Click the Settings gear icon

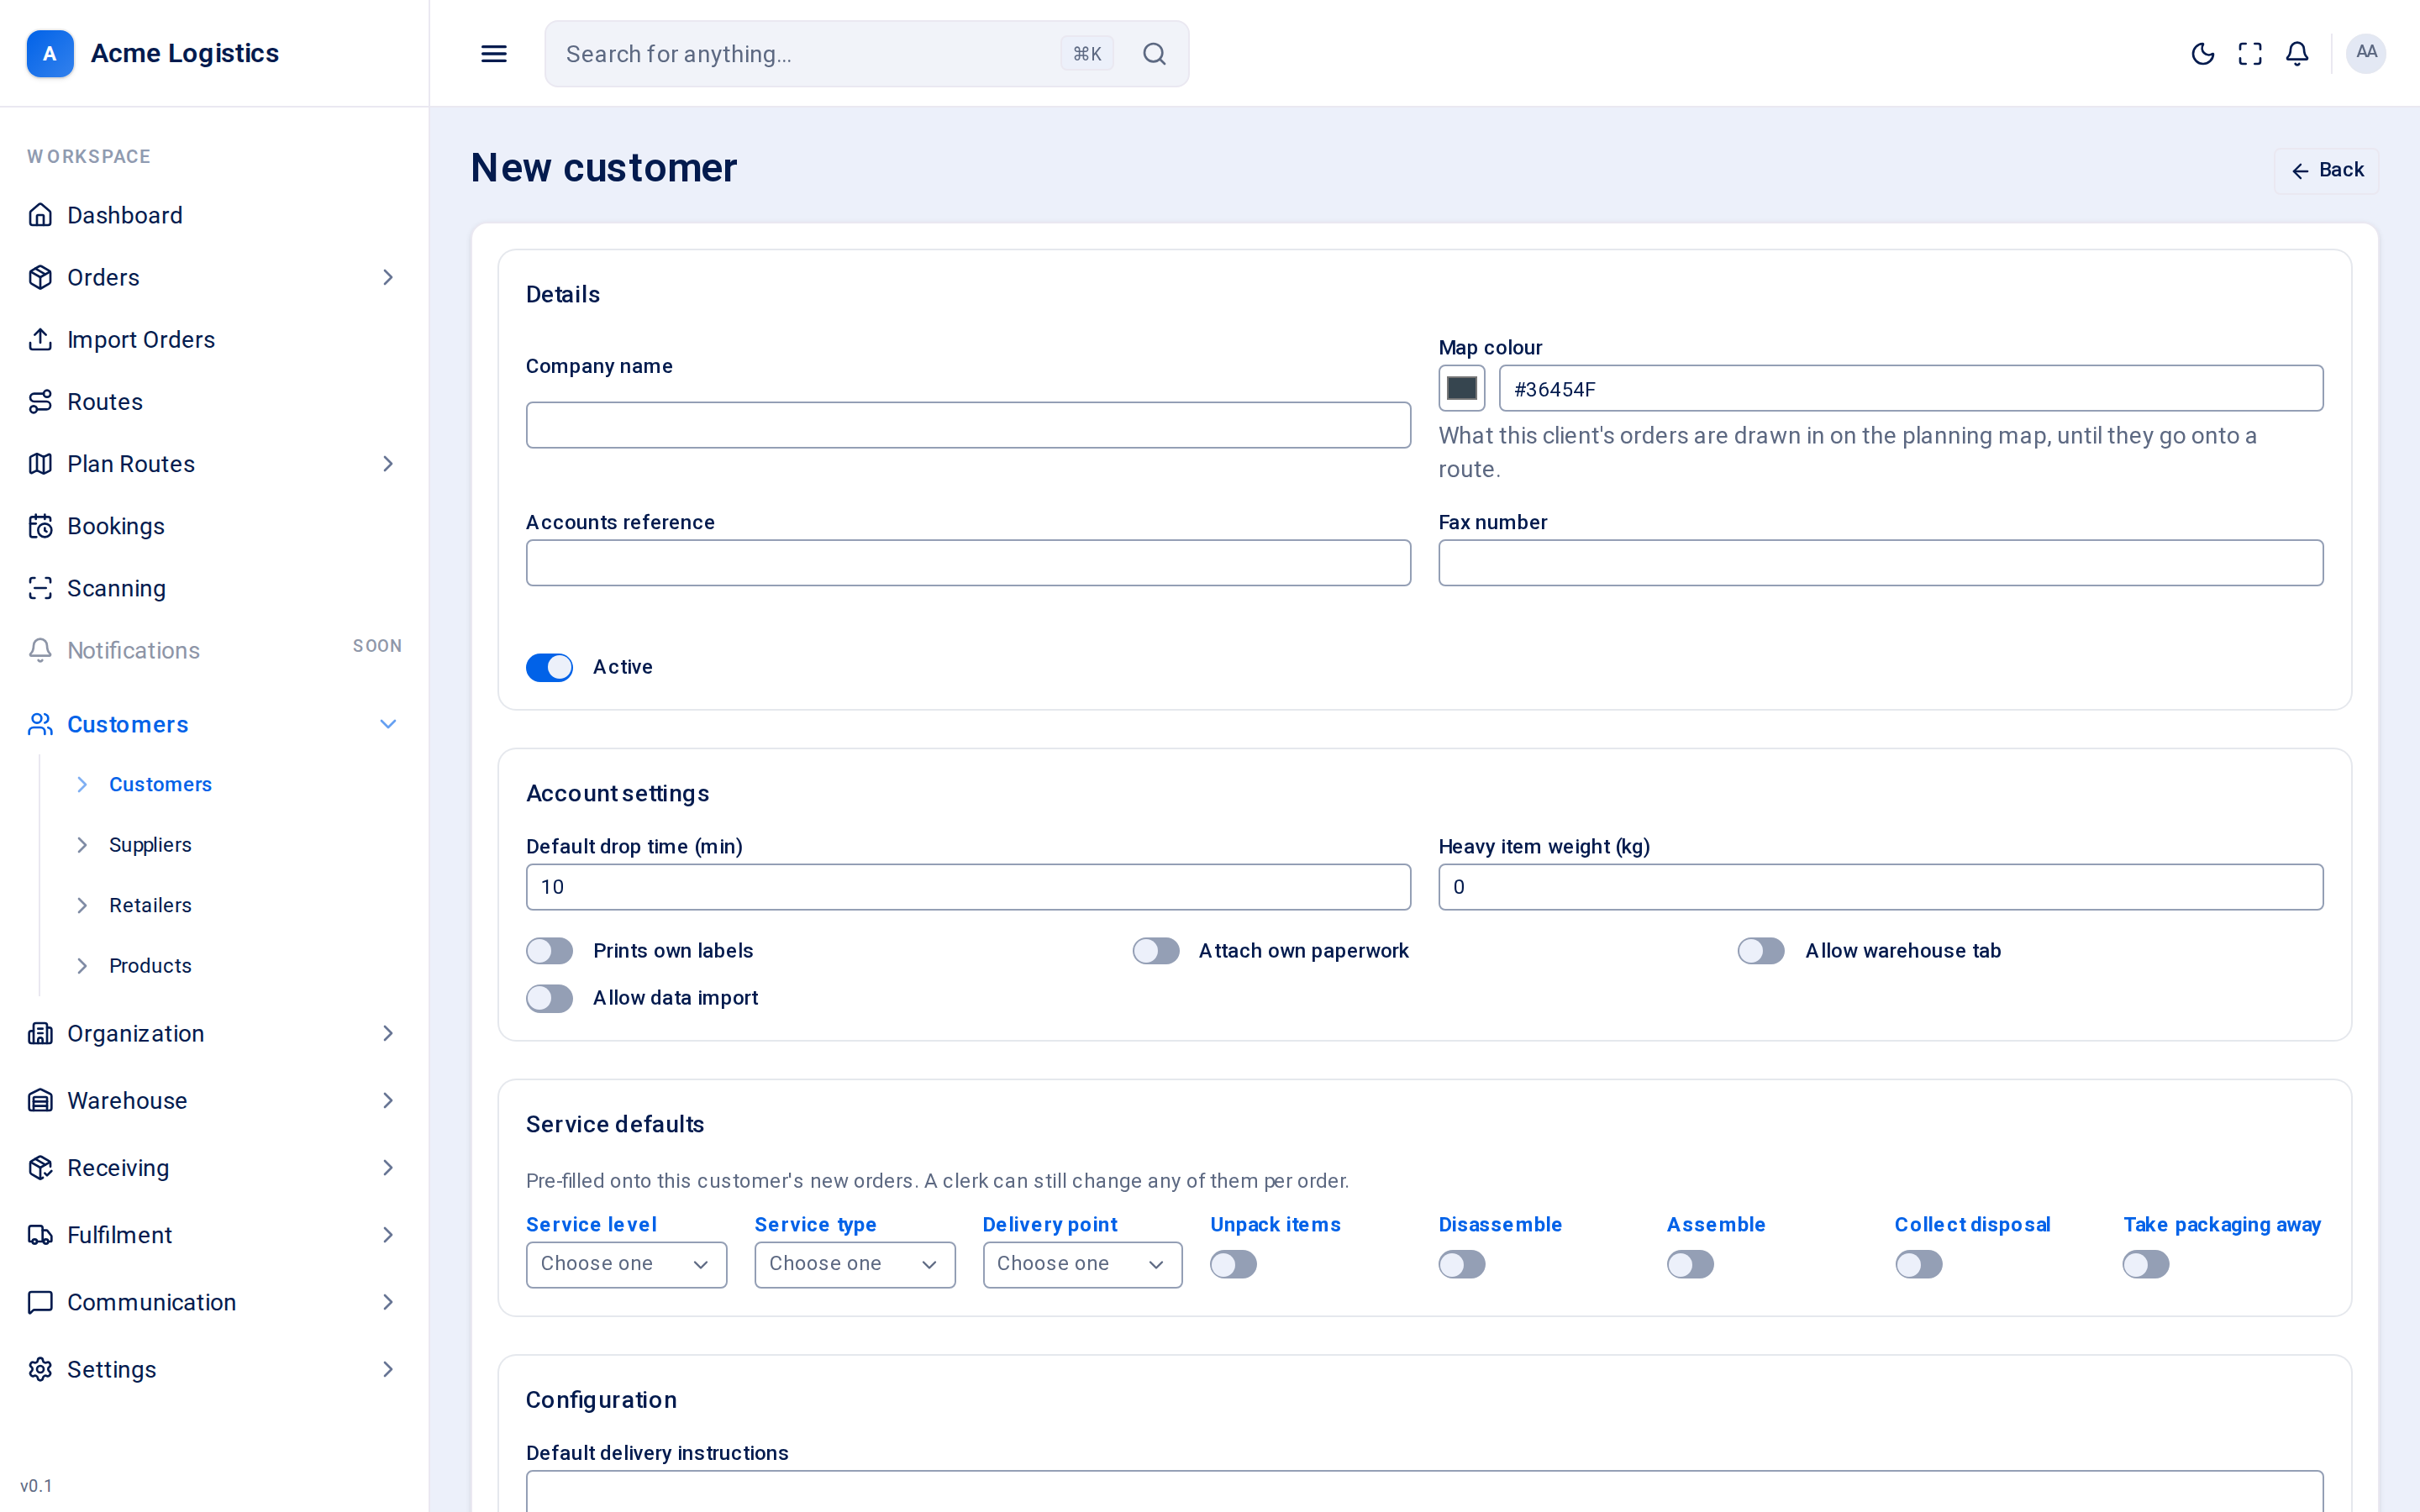pyautogui.click(x=40, y=1369)
